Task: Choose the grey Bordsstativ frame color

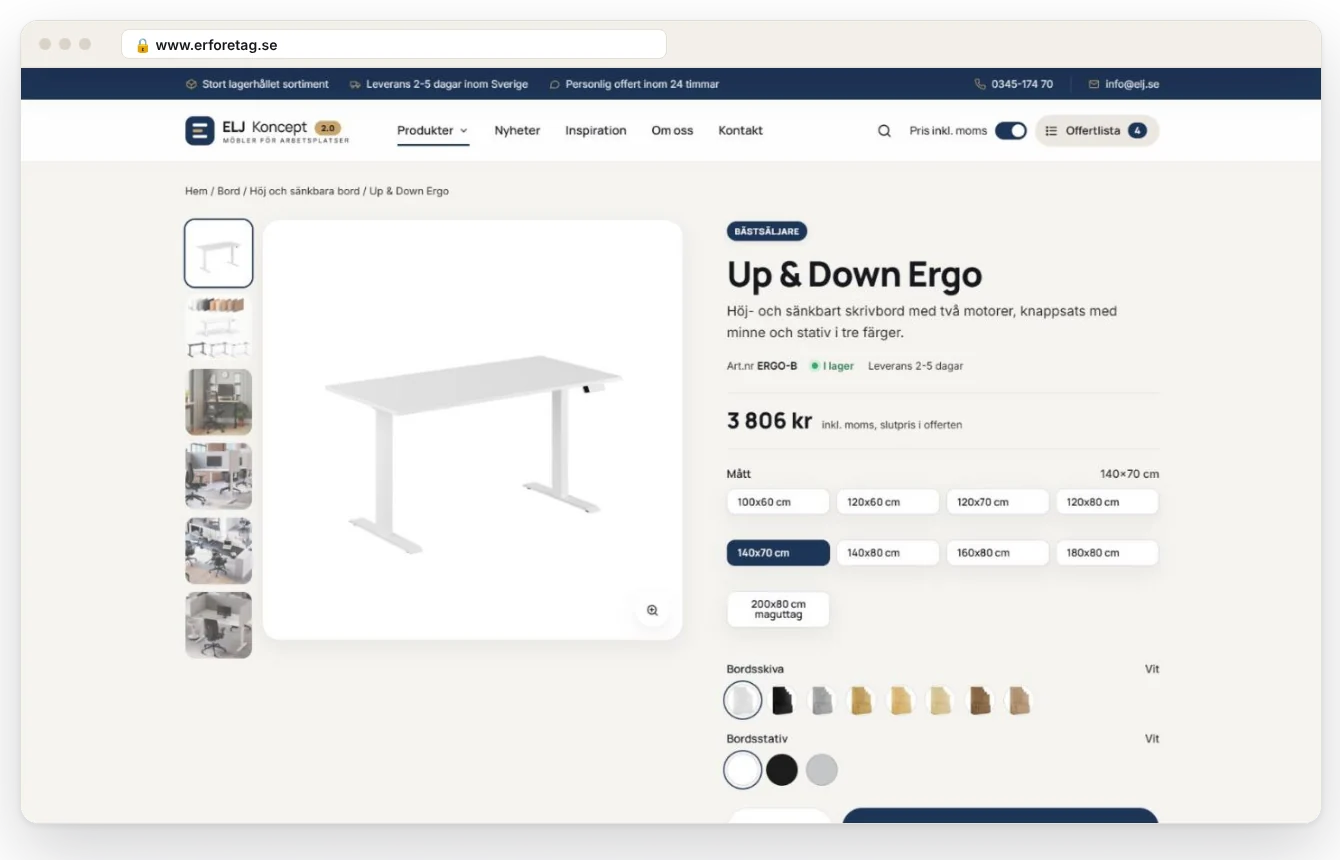Action: [822, 770]
